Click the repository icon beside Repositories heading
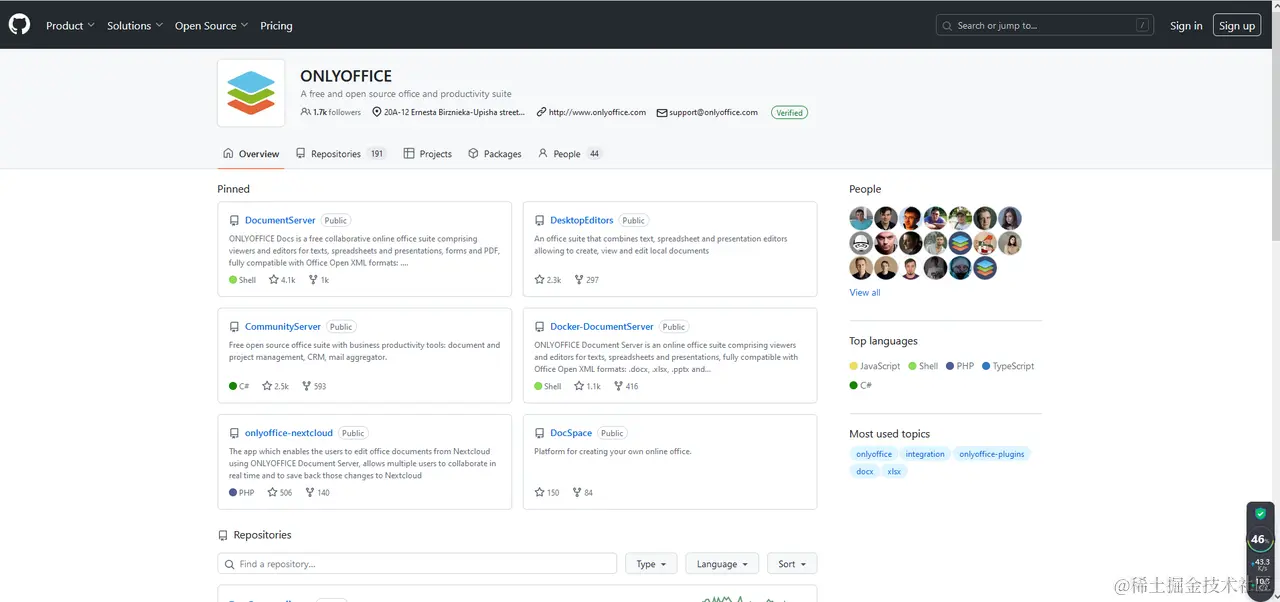The width and height of the screenshot is (1280, 602). [x=223, y=535]
